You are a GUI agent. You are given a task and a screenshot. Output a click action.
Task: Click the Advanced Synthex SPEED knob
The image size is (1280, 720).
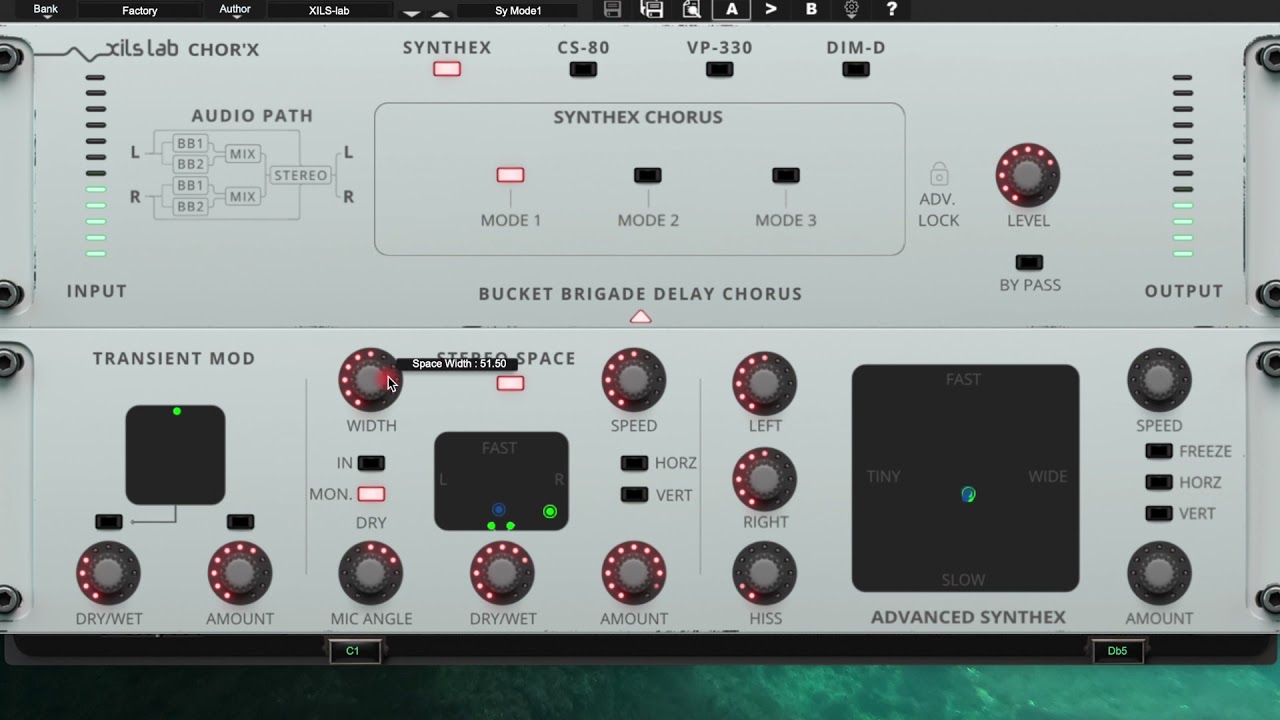pos(1159,380)
